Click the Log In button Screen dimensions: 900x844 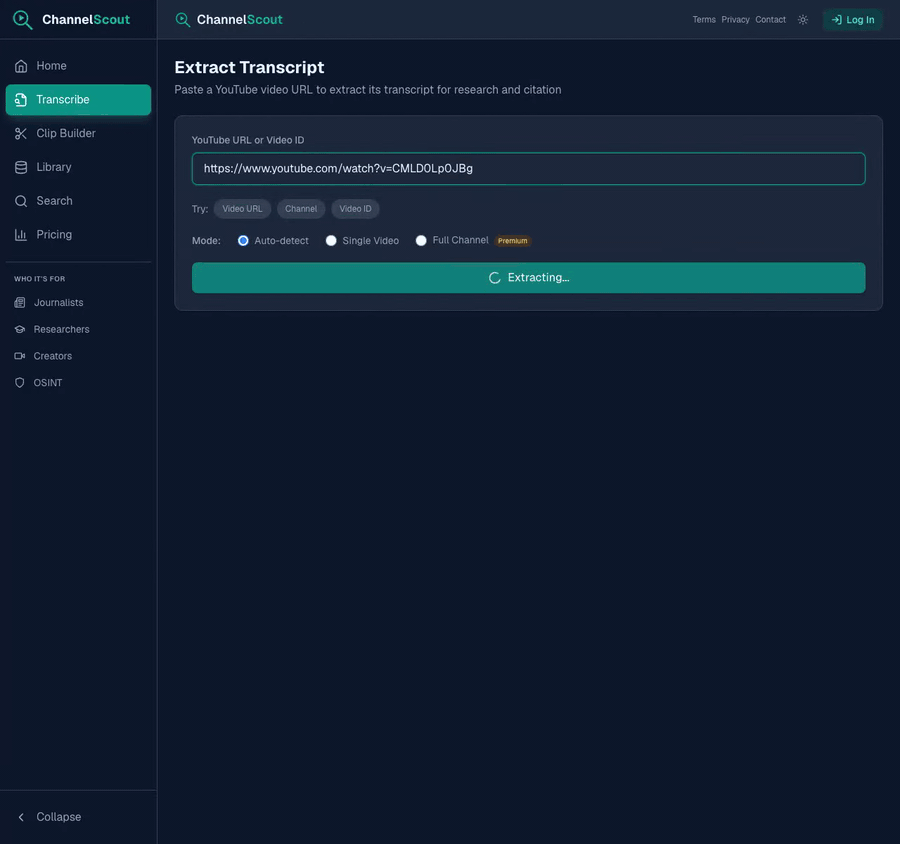click(x=852, y=20)
